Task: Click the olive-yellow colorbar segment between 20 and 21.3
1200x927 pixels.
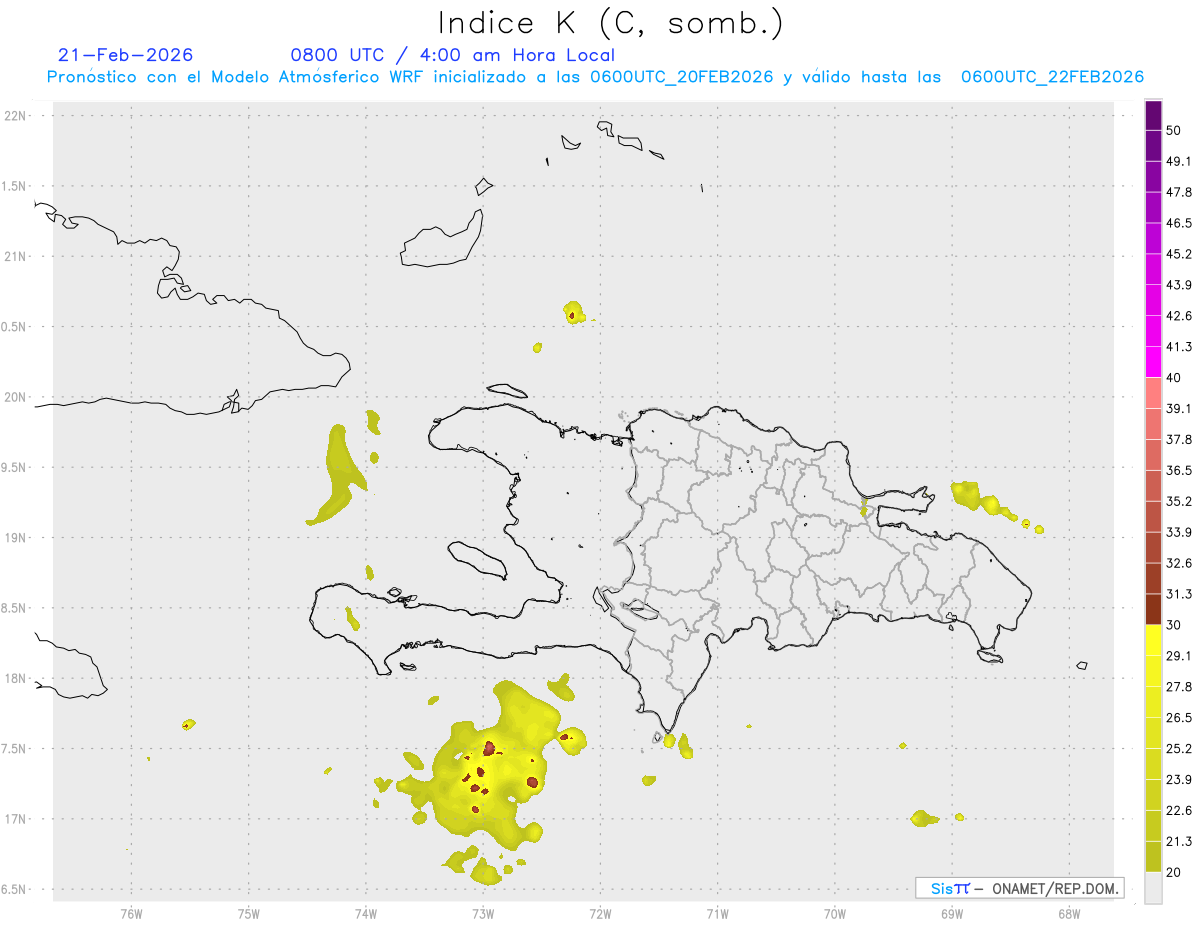Action: 1153,857
